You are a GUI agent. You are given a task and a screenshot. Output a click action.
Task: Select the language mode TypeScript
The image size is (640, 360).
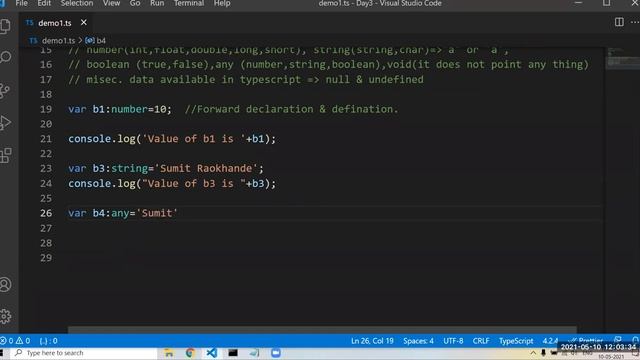point(516,340)
